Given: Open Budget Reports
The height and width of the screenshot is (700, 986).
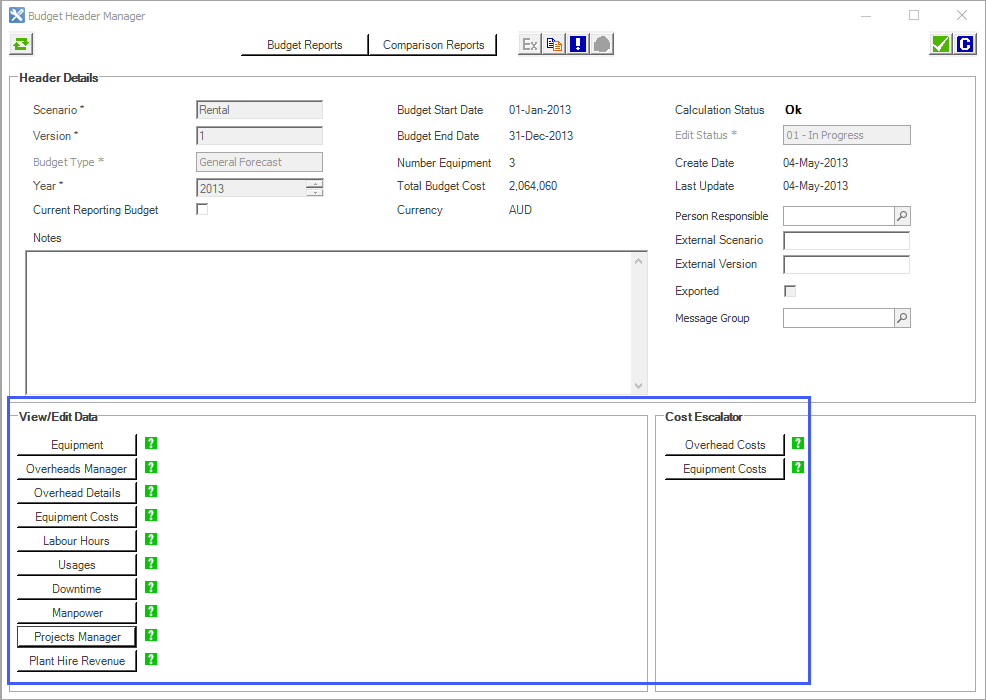Looking at the screenshot, I should pyautogui.click(x=304, y=45).
